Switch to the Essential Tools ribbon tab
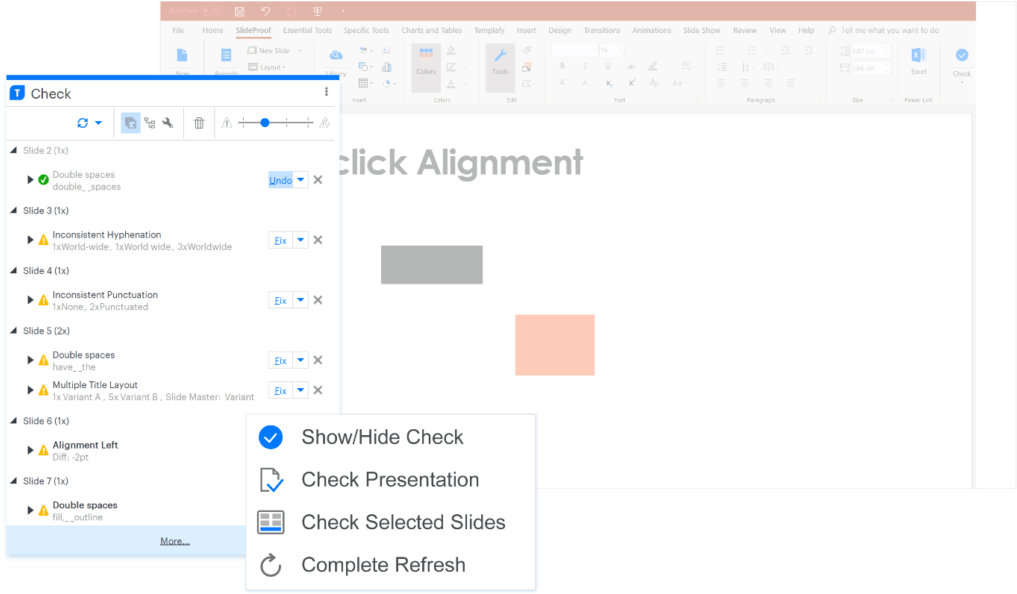Viewport: 1017px width, 594px height. 307,31
